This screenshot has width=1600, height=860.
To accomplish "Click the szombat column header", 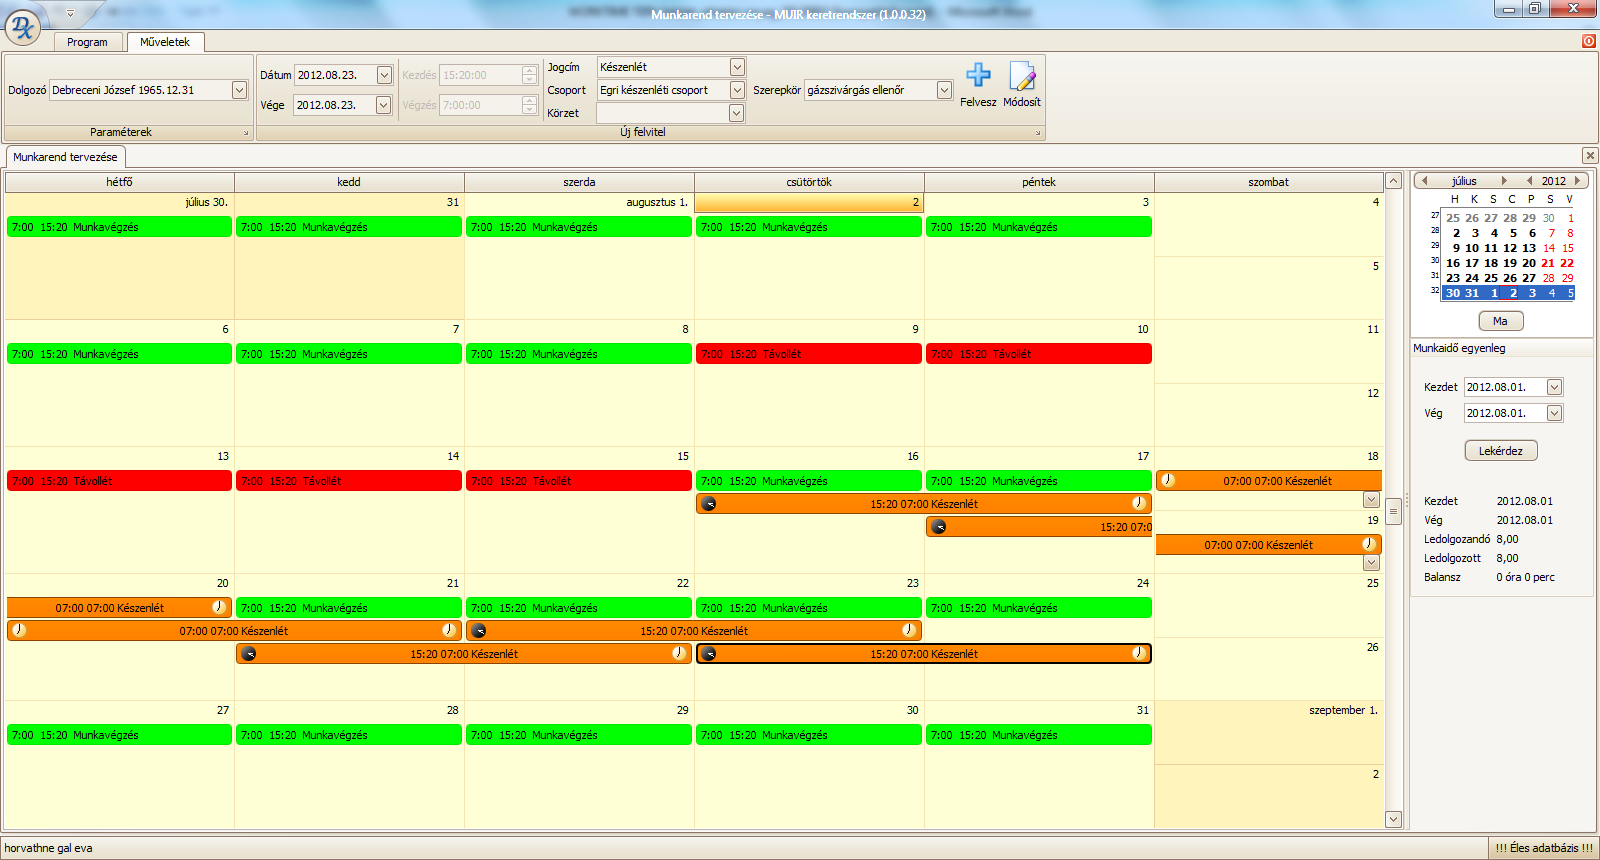I will 1268,182.
